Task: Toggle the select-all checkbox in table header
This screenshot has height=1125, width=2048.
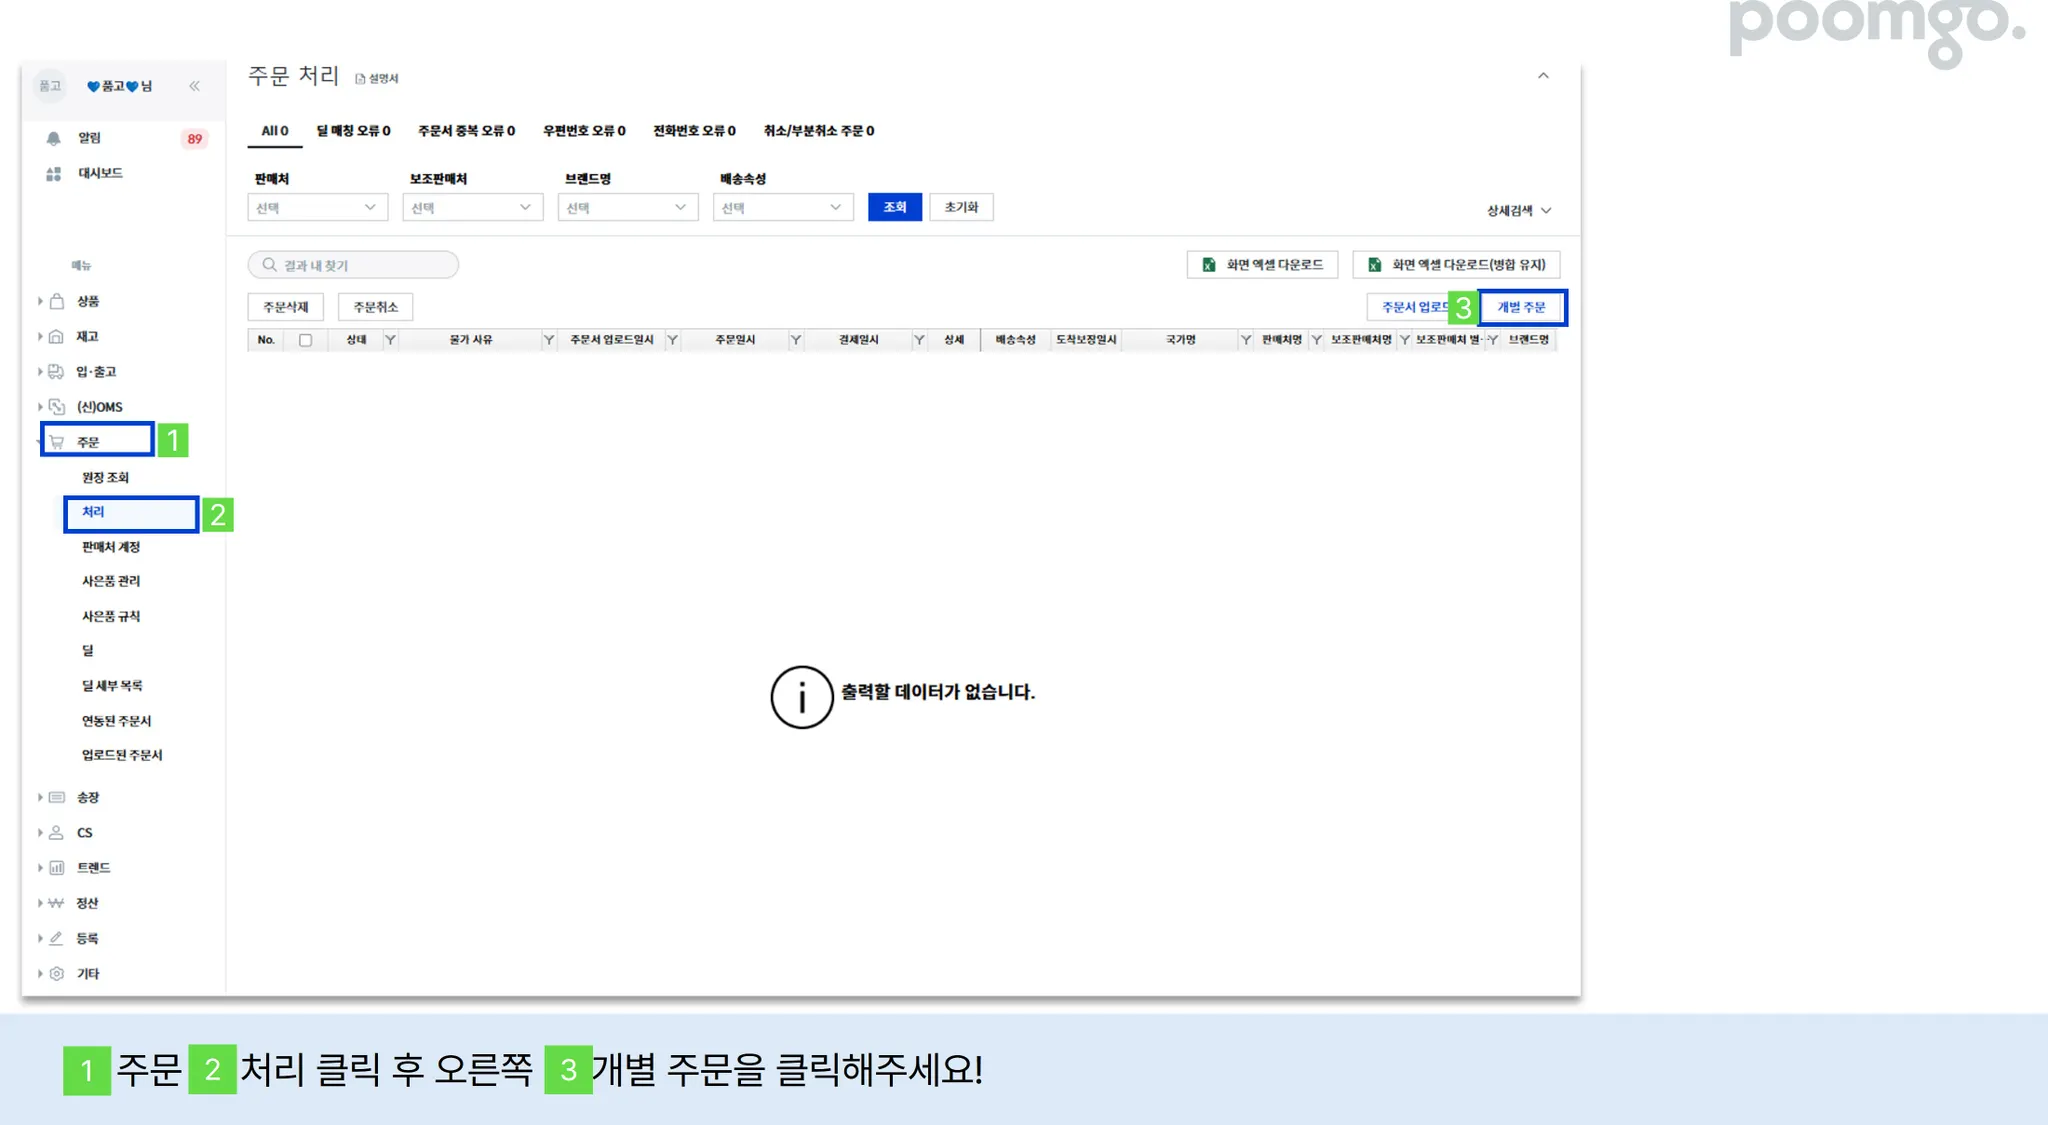Action: [x=306, y=340]
